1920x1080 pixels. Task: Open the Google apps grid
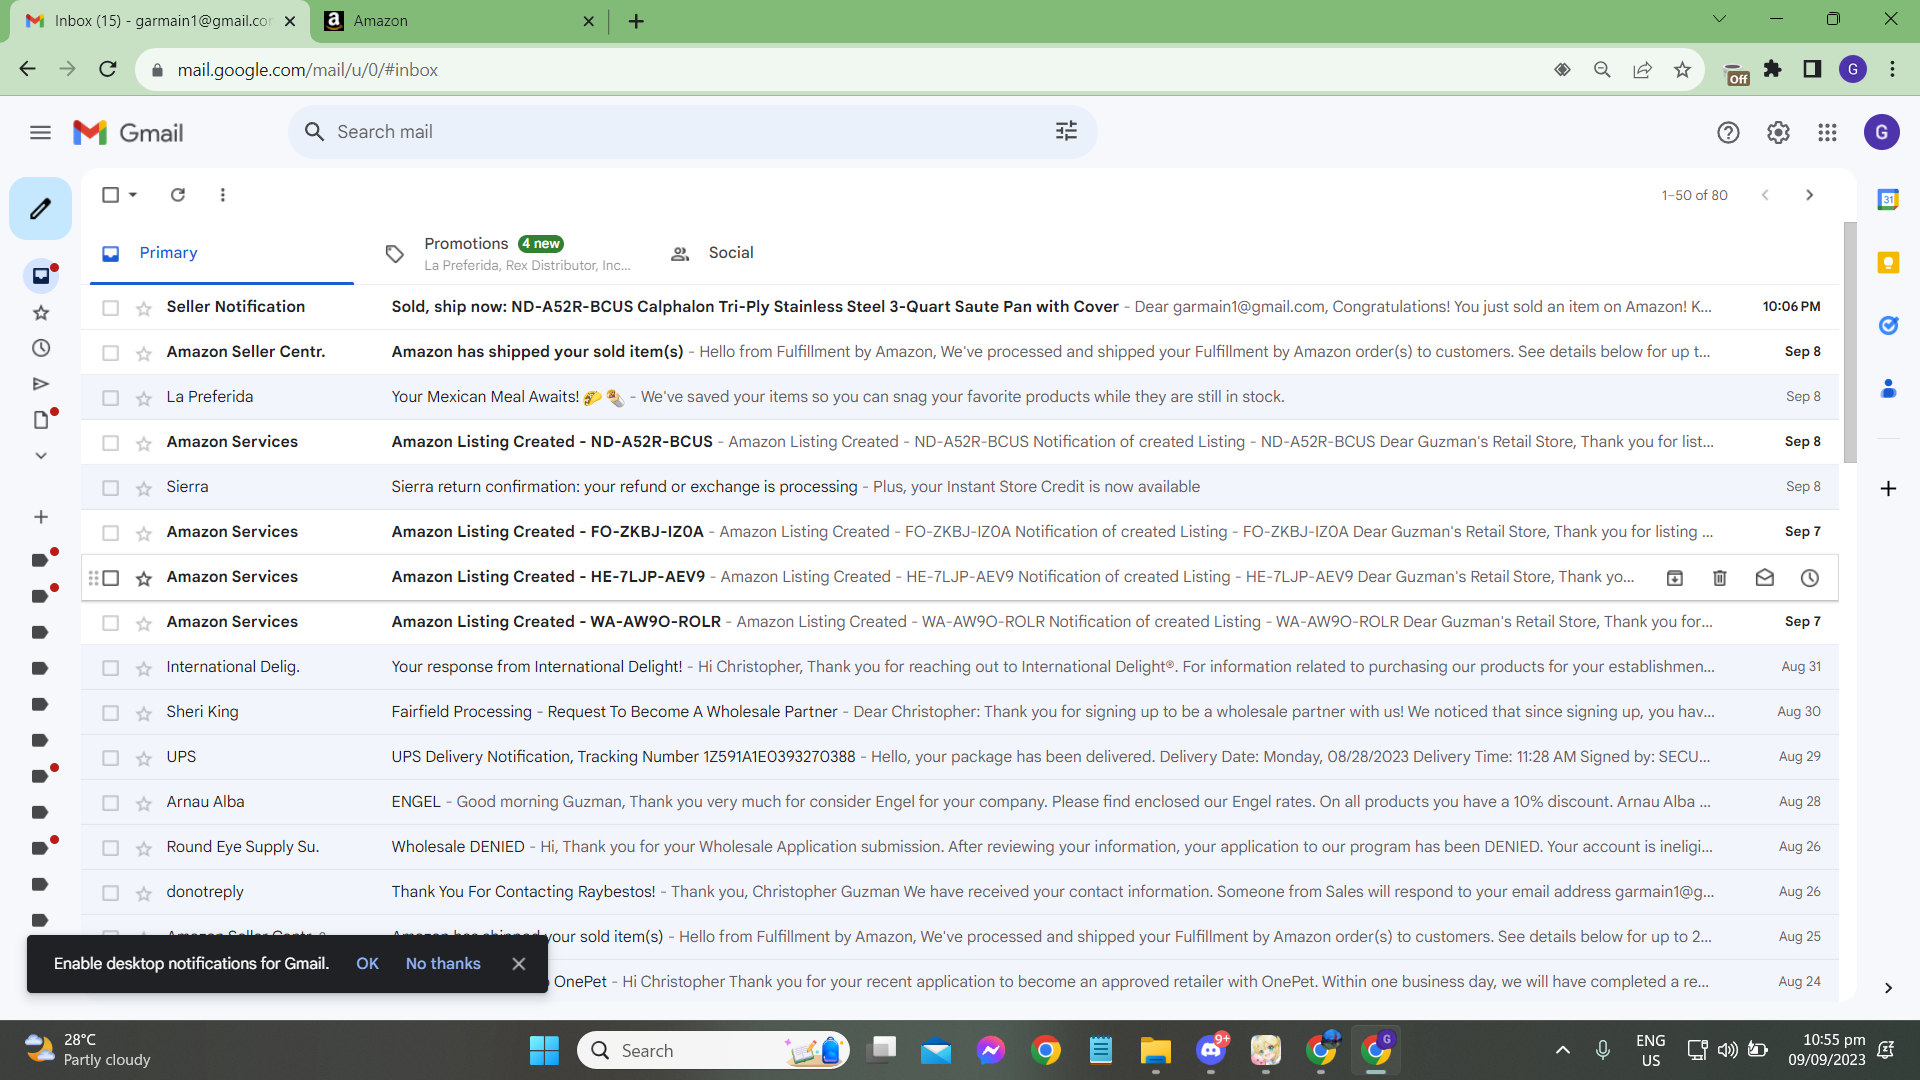click(x=1827, y=132)
